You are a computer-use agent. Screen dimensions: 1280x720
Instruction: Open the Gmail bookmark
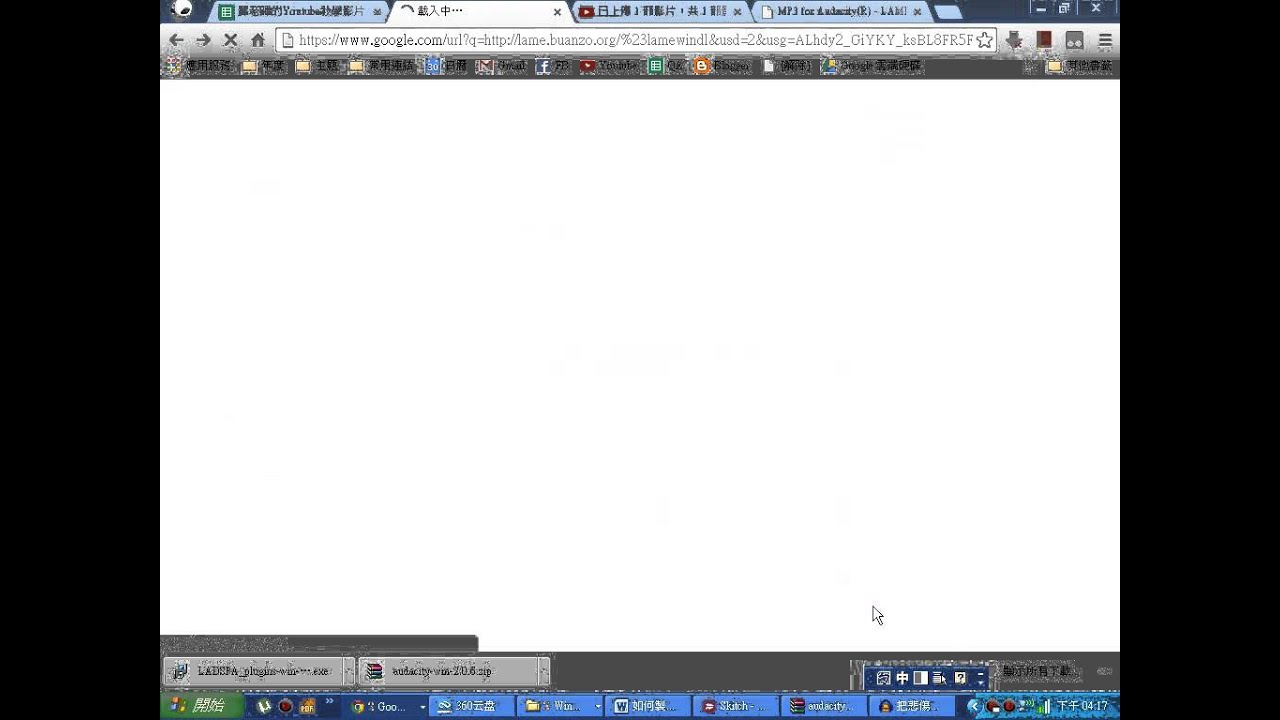pyautogui.click(x=501, y=66)
